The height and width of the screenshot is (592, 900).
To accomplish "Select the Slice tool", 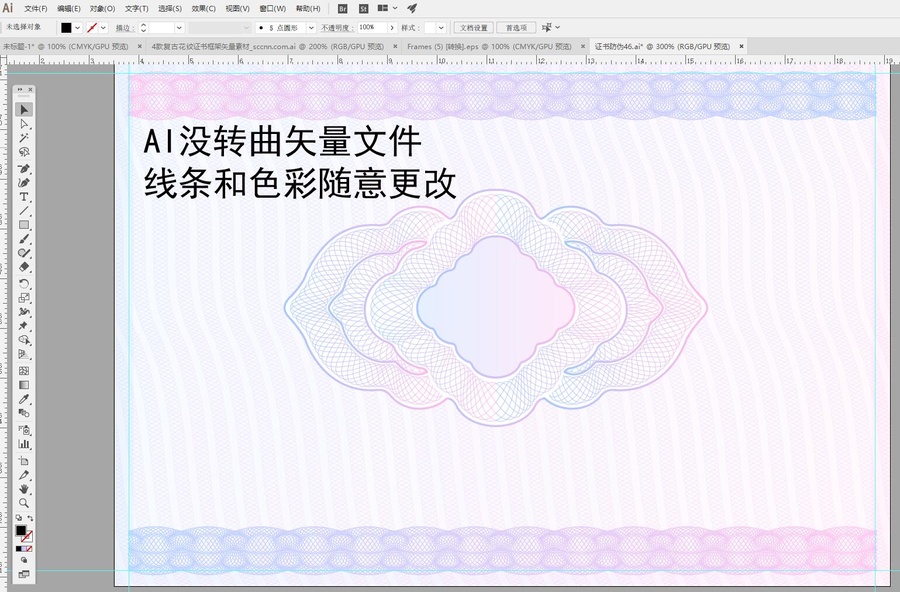I will (x=24, y=475).
